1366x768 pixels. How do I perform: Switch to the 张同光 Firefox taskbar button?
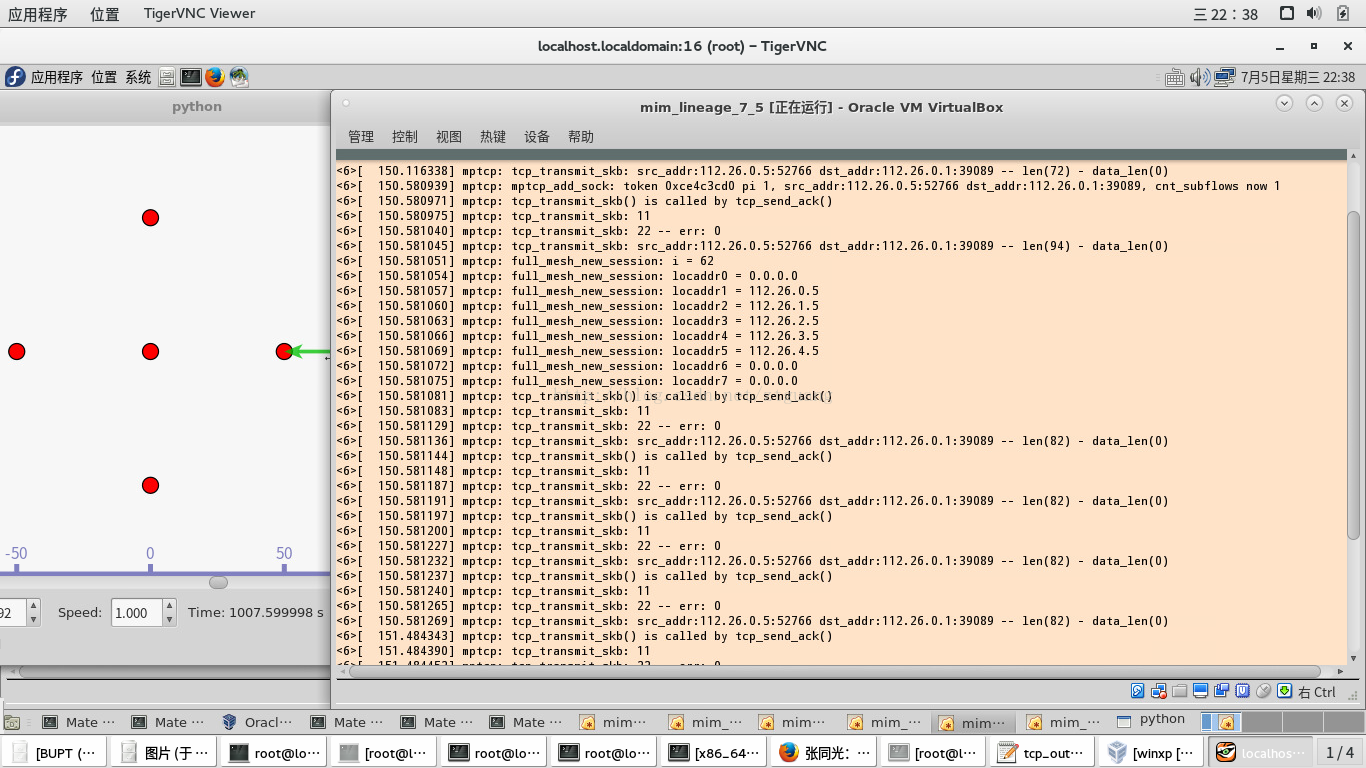coord(825,753)
